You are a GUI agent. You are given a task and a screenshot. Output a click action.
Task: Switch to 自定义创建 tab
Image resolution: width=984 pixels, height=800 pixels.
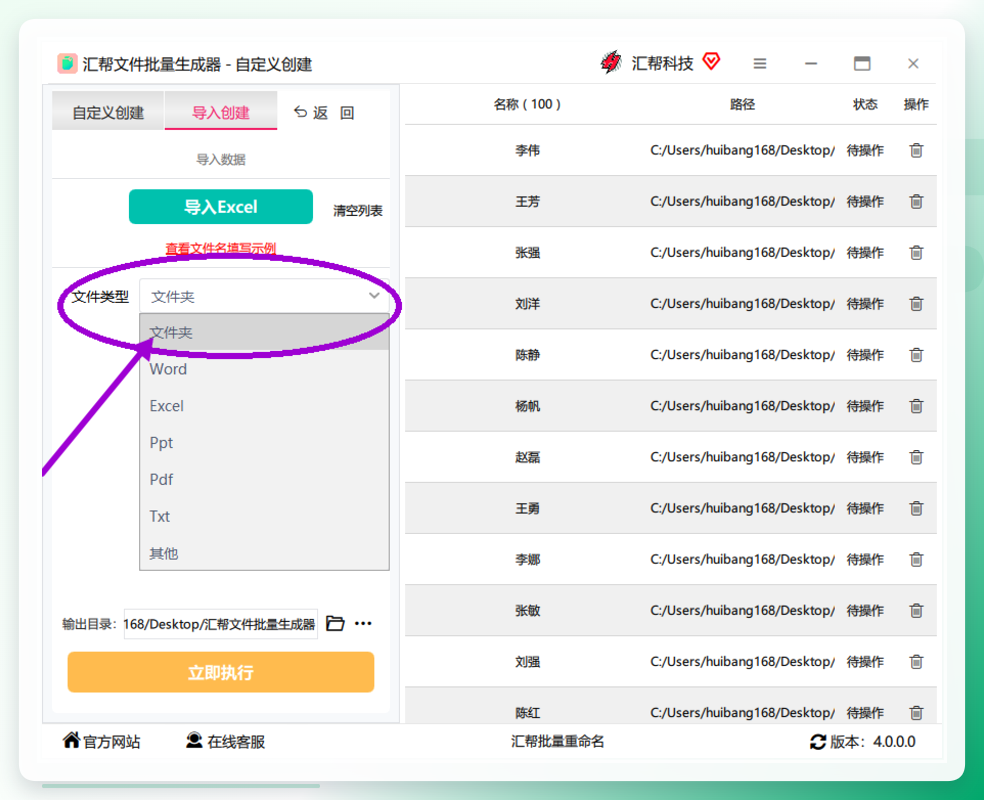tap(108, 112)
